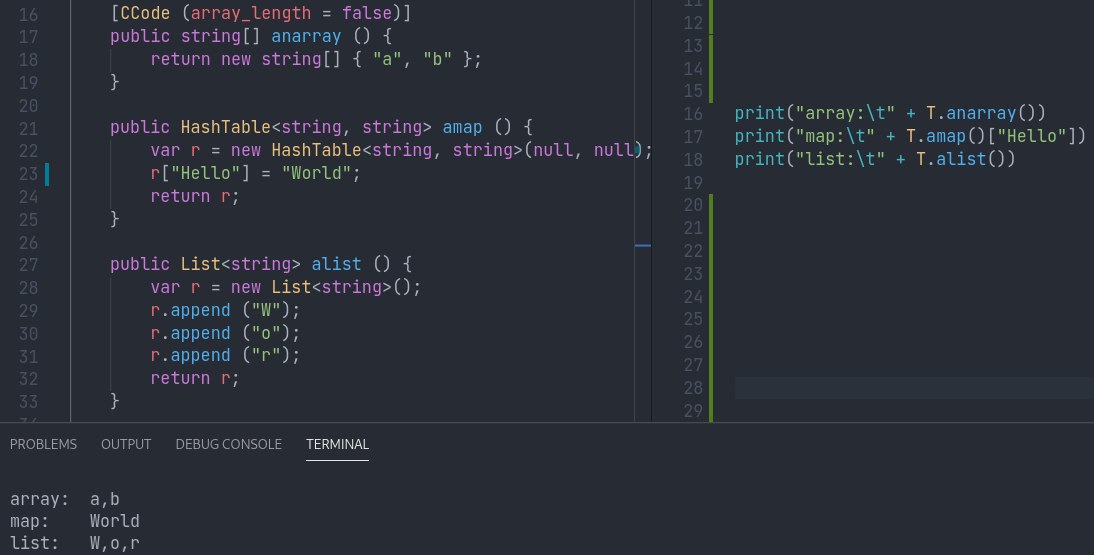This screenshot has height=555, width=1094.
Task: Click 'alist' method name on line 27
Action: pos(336,264)
